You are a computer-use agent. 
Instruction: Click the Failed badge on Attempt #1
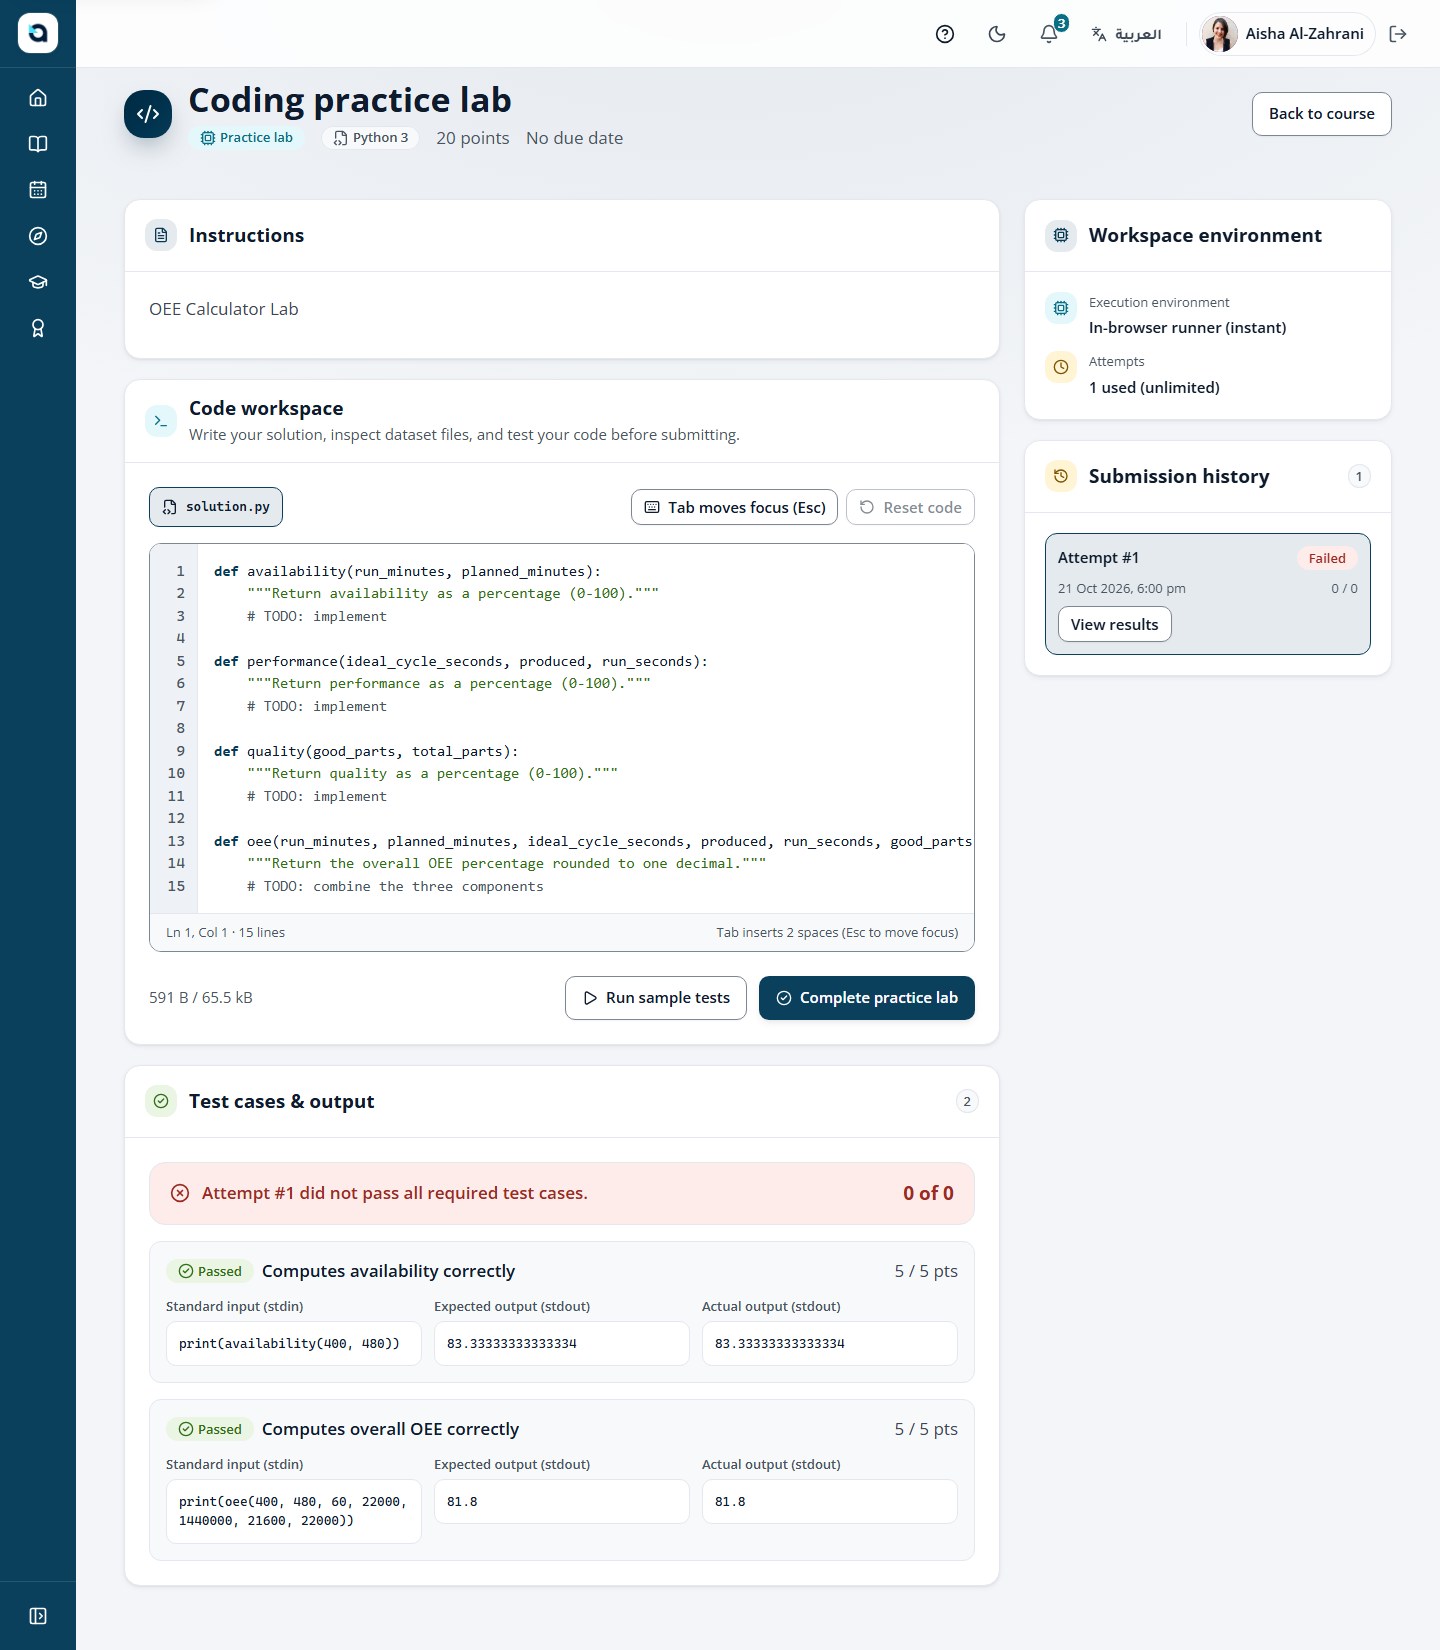point(1327,558)
